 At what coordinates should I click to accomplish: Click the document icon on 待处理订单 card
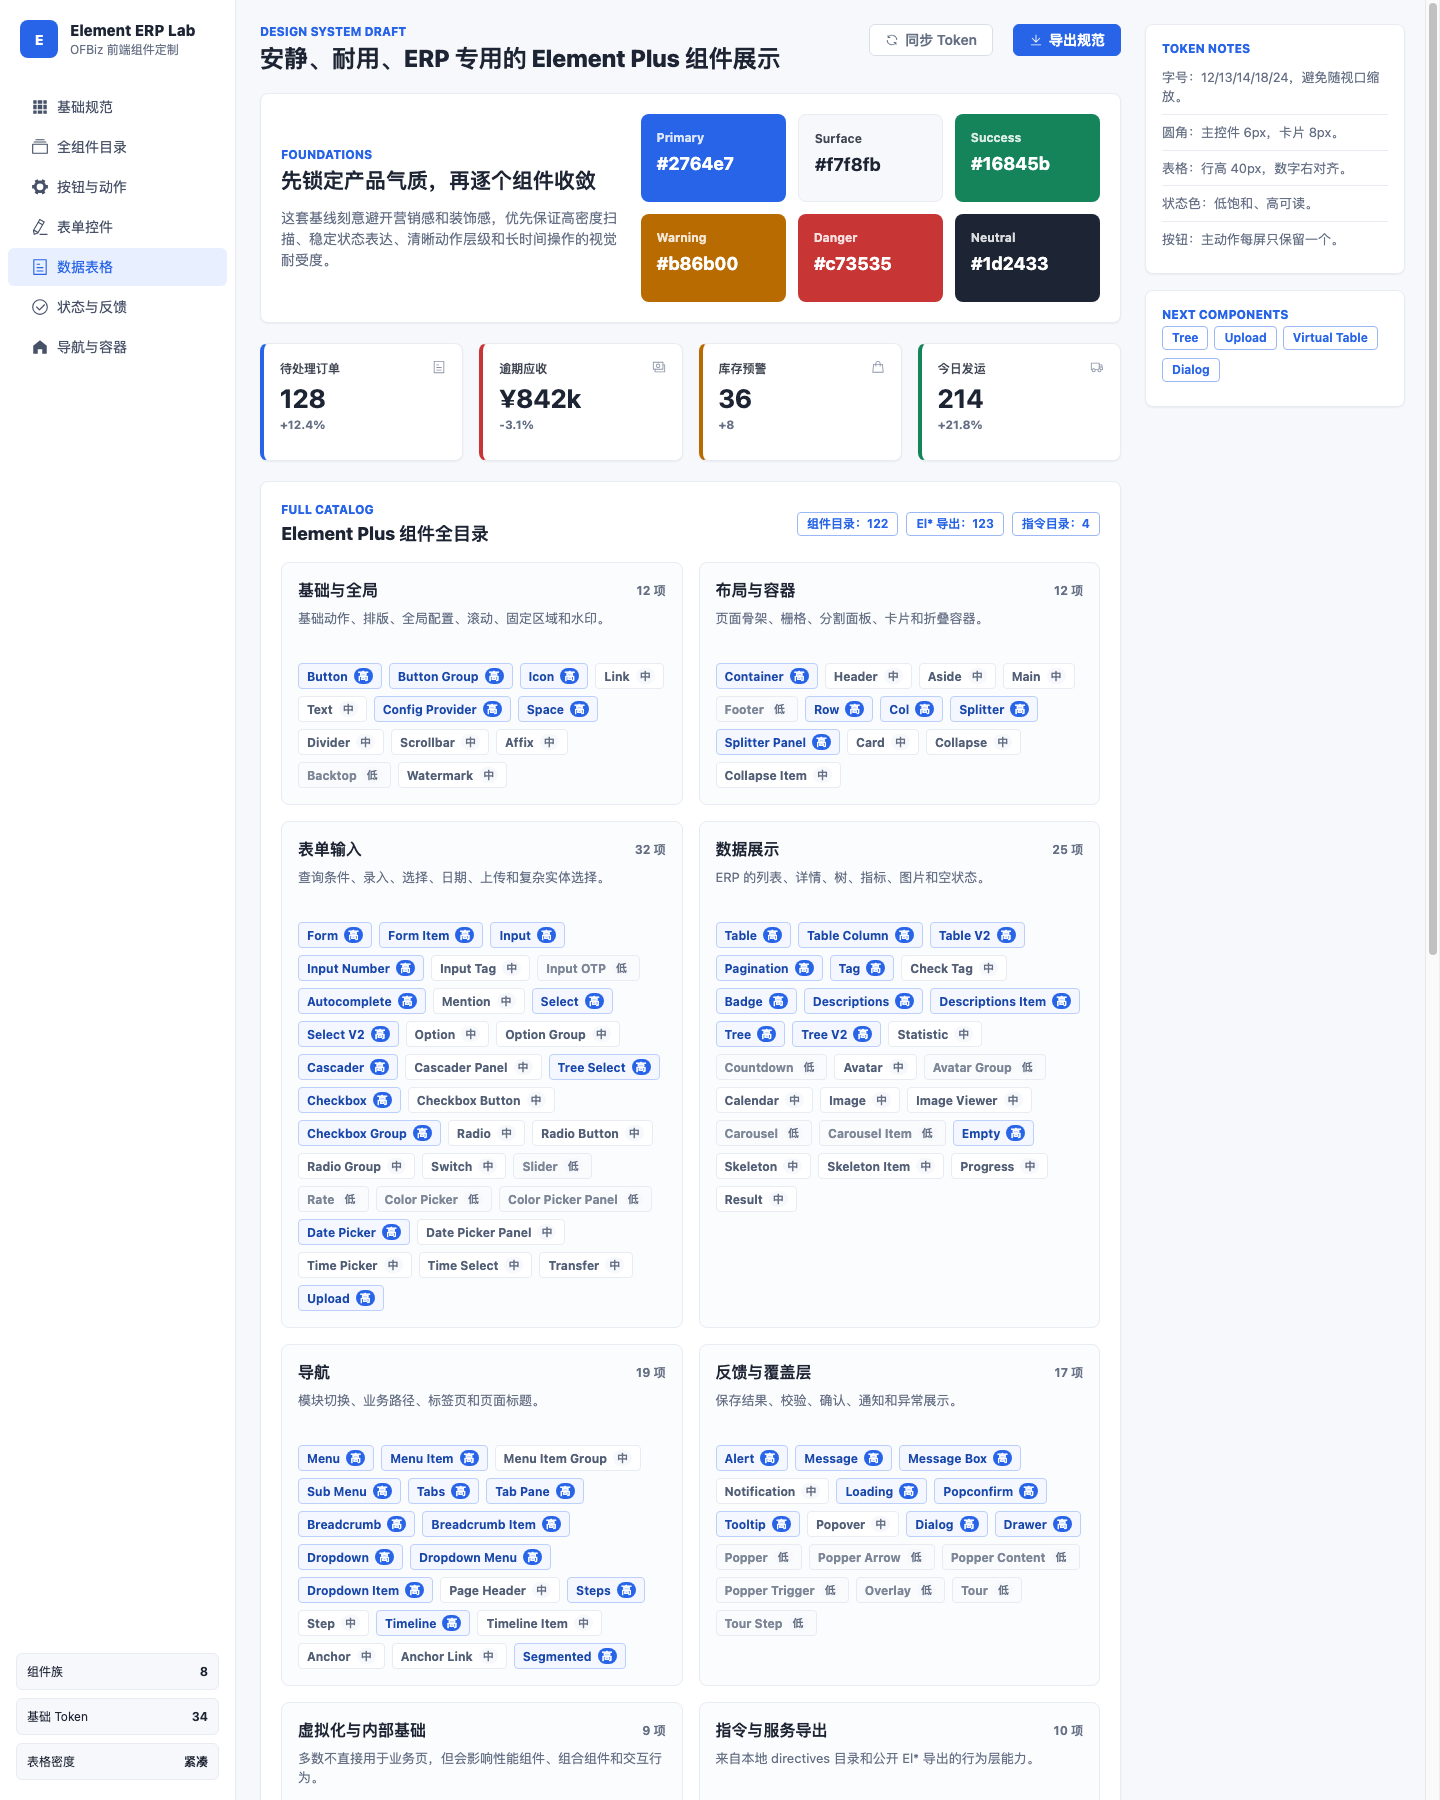pyautogui.click(x=439, y=367)
